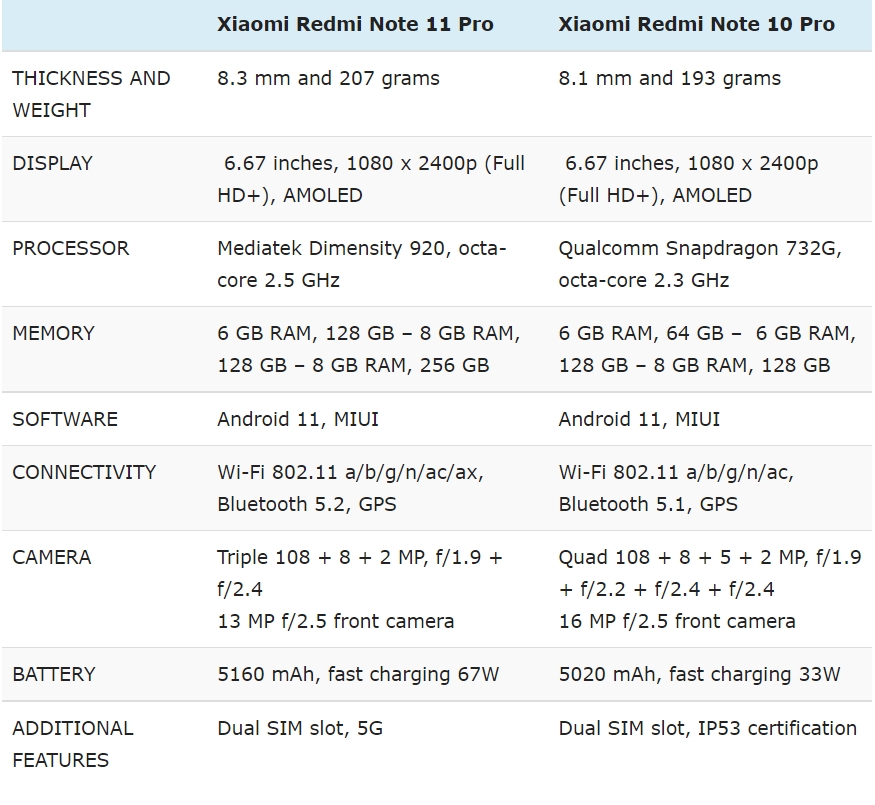Viewport: 875px width, 805px height.
Task: Click the 8.1 mm and 193 grams cell
Action: [x=670, y=78]
